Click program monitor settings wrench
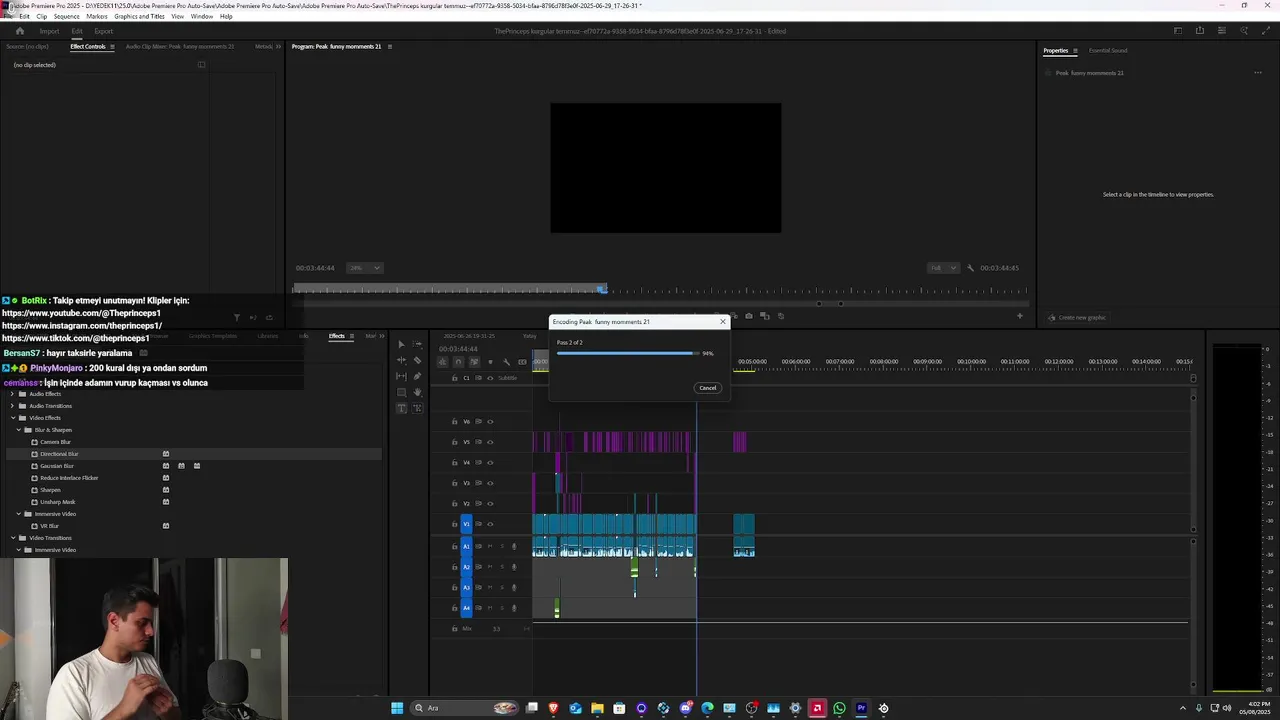Screen dimensions: 1280x720 [x=970, y=268]
